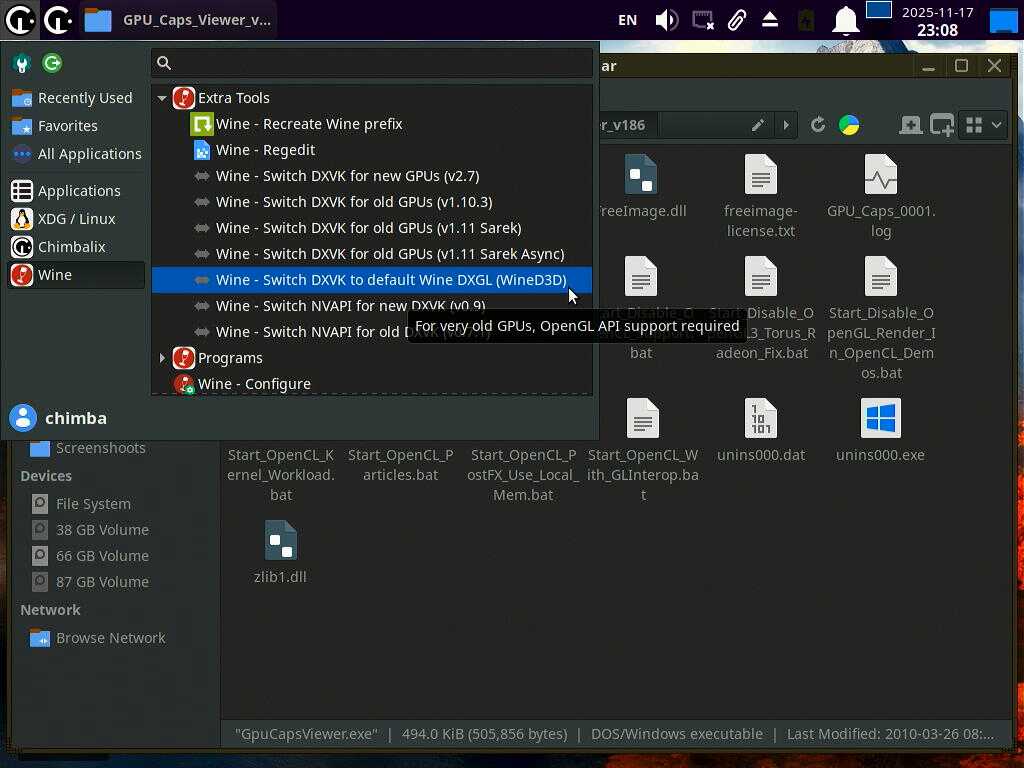The width and height of the screenshot is (1024, 768).
Task: Click the path edit pencil icon
Action: click(x=758, y=125)
